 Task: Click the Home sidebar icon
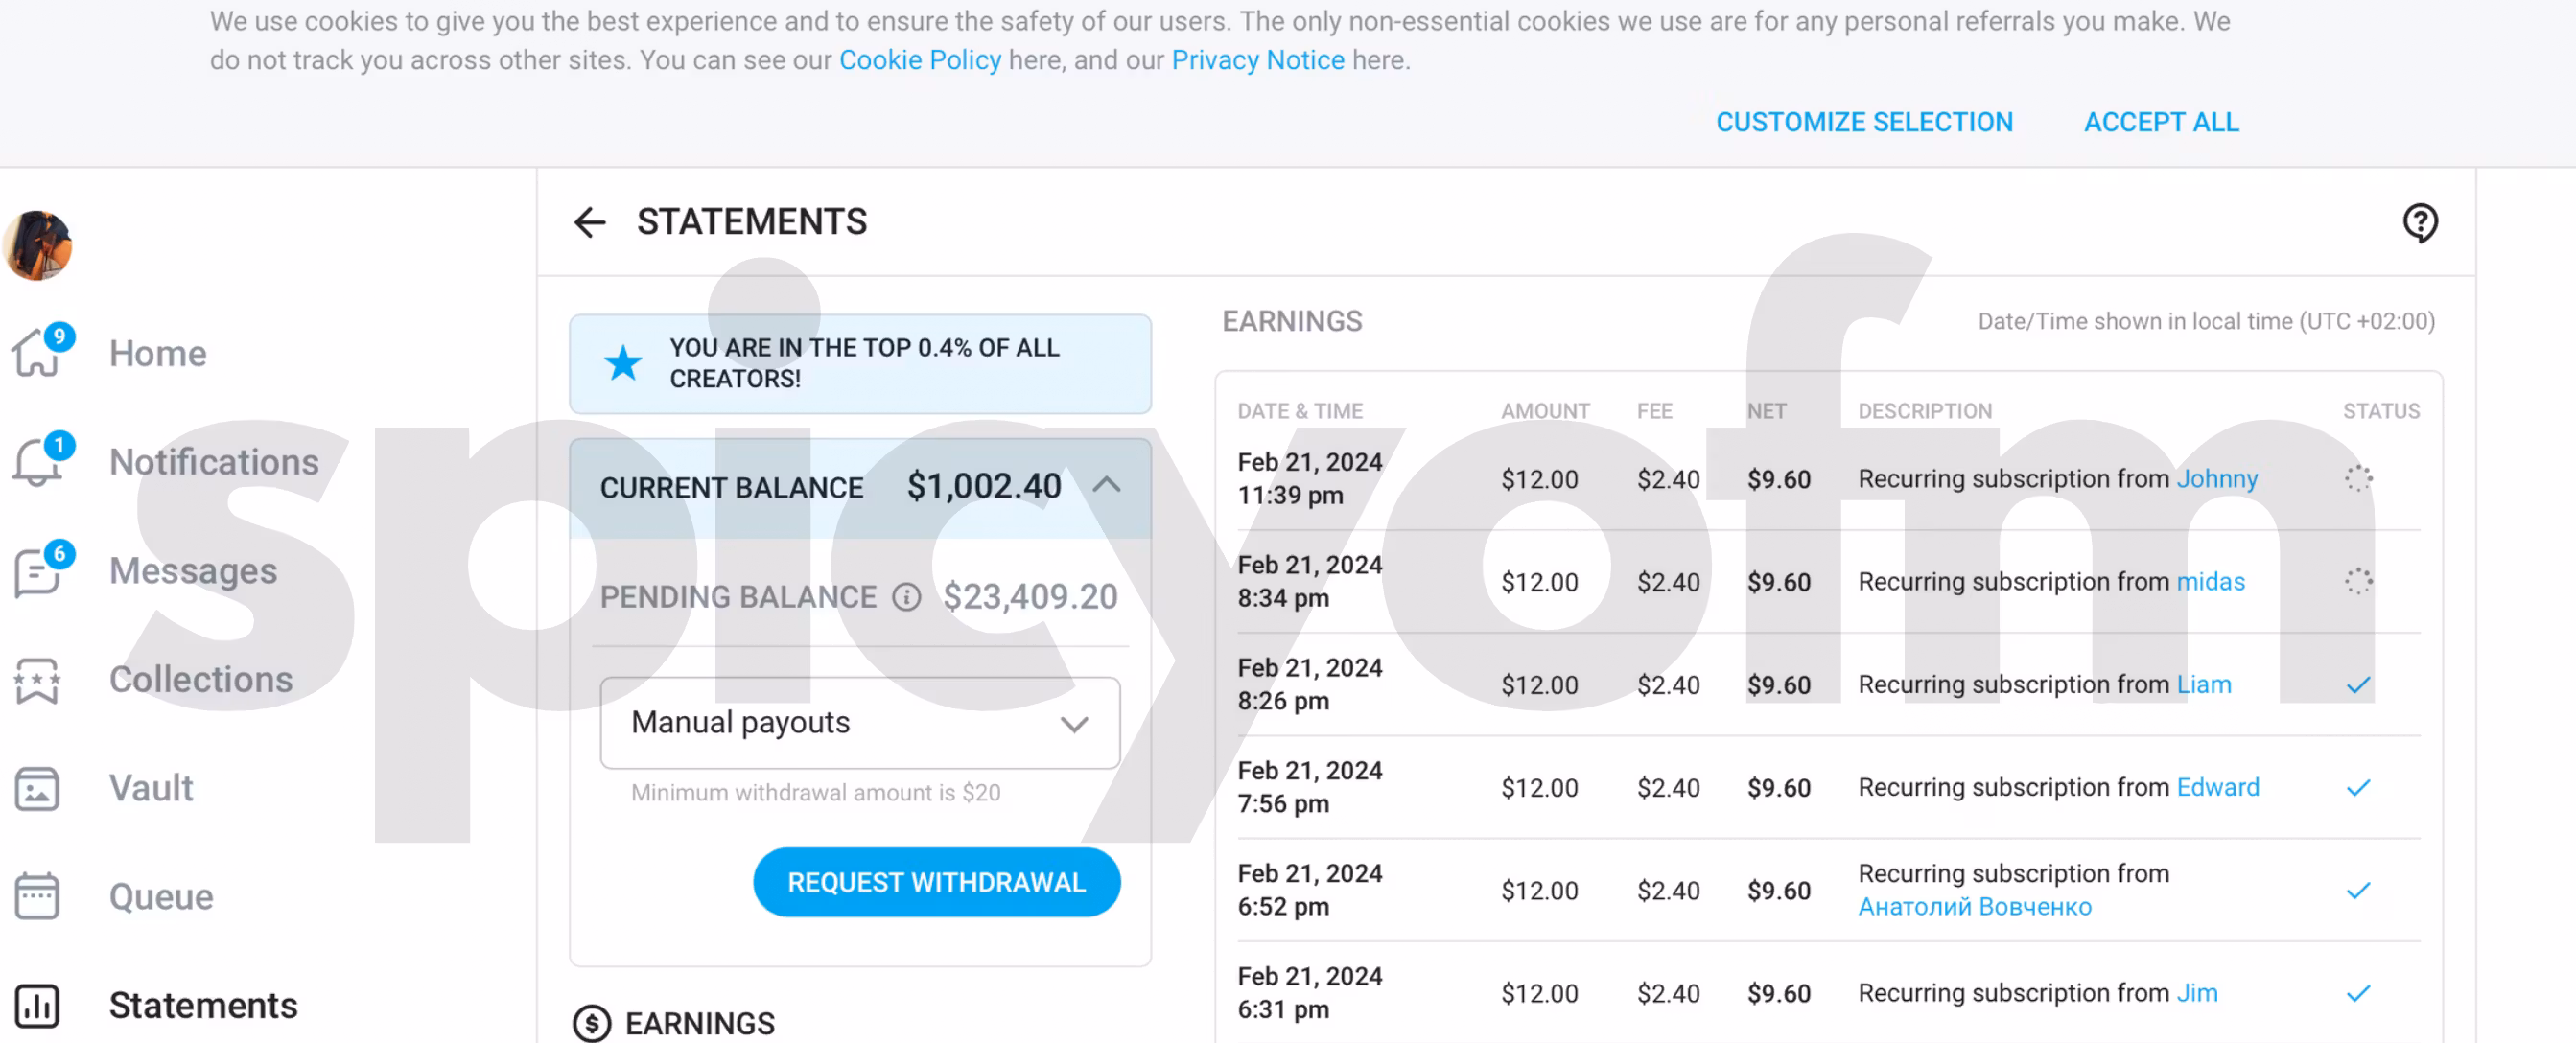(x=37, y=352)
